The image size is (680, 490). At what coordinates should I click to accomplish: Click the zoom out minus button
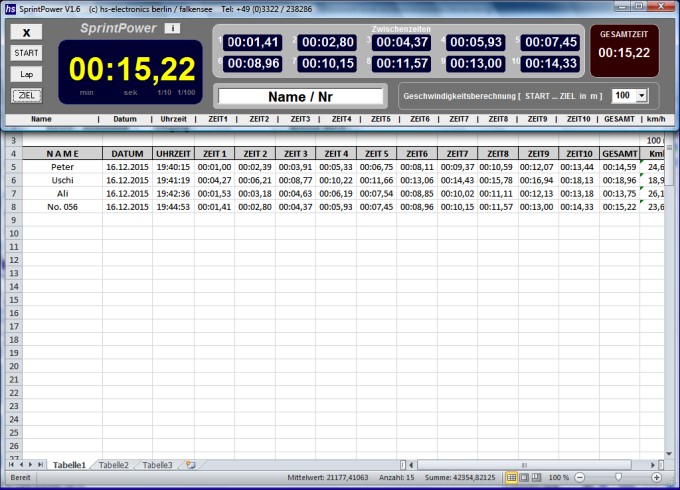click(x=580, y=478)
